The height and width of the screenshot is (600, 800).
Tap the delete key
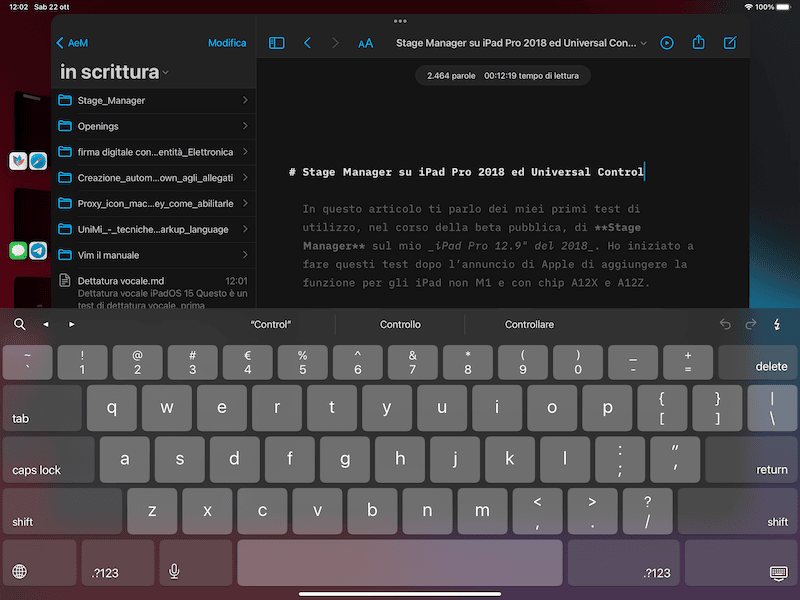coord(757,362)
